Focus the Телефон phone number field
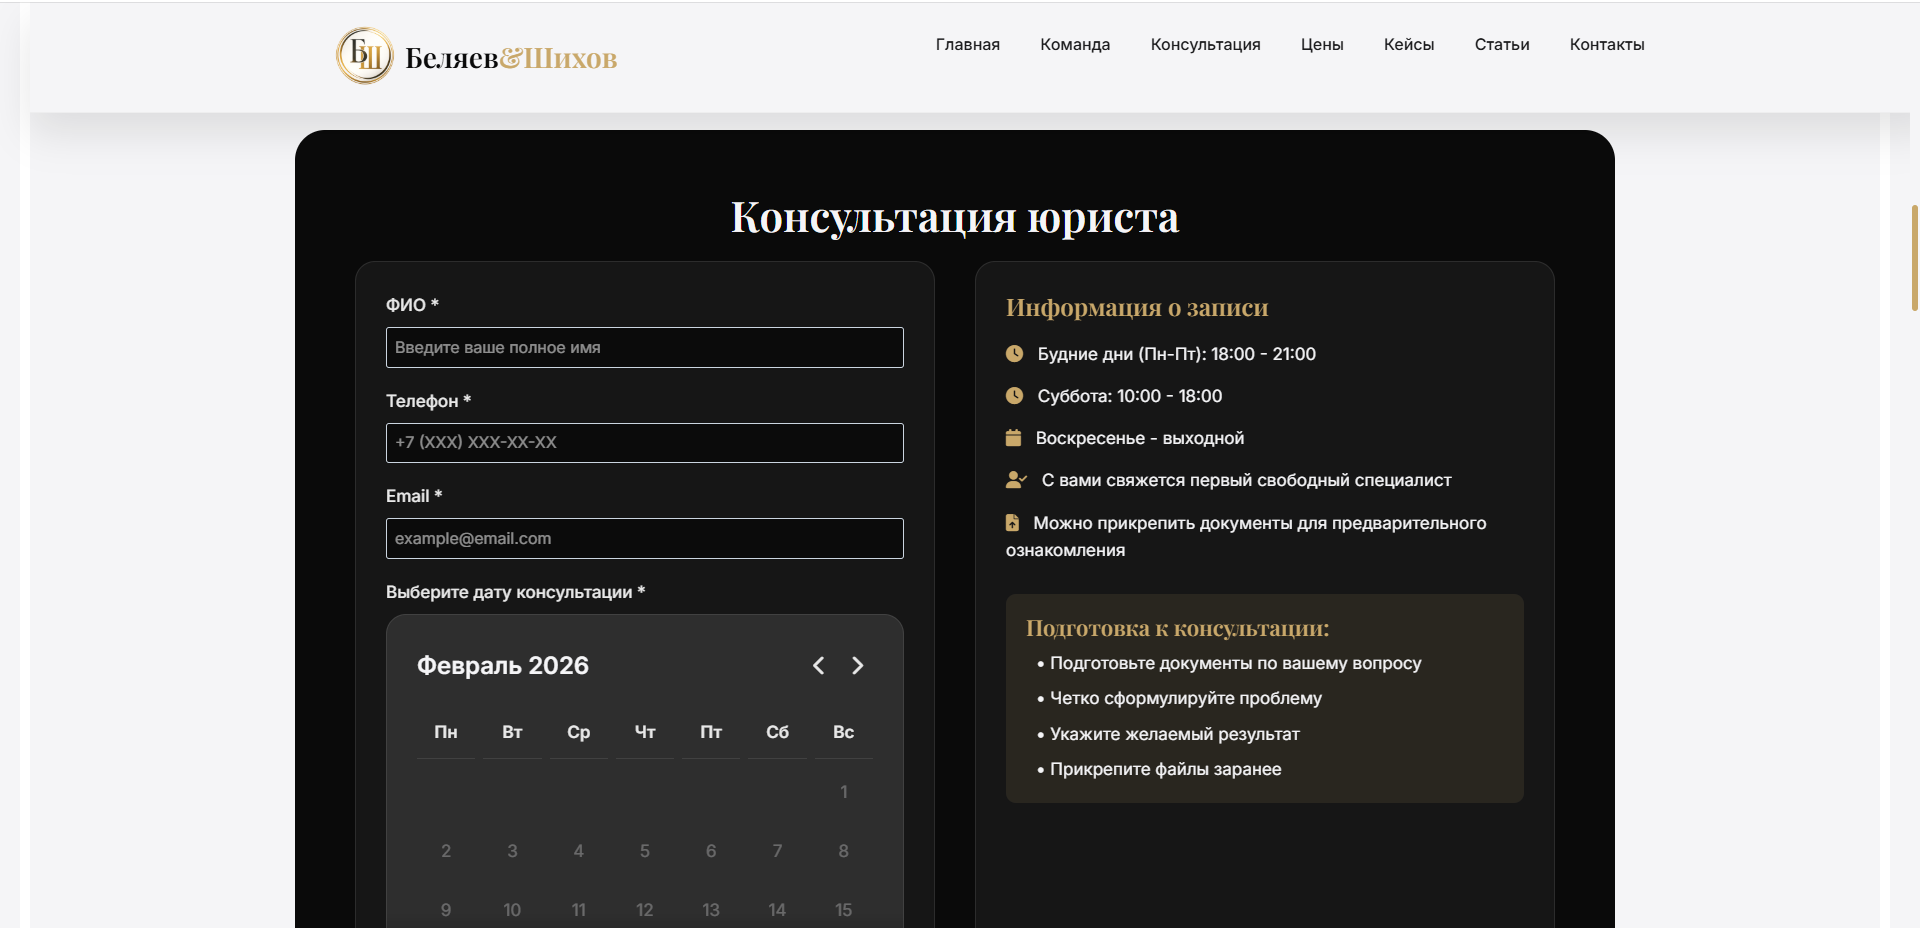1920x928 pixels. click(x=645, y=443)
